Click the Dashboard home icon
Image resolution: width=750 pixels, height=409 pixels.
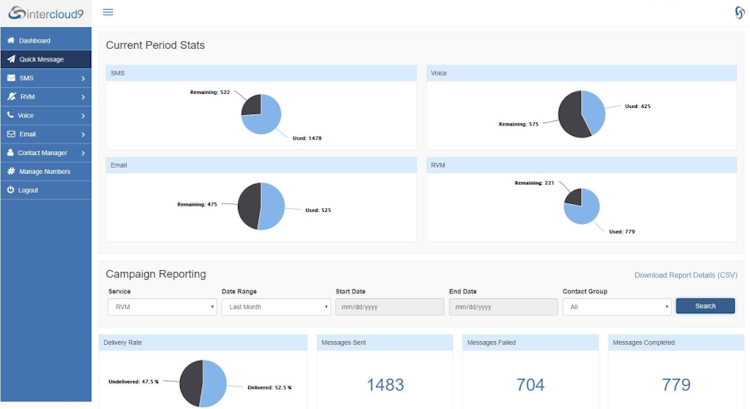click(x=11, y=40)
